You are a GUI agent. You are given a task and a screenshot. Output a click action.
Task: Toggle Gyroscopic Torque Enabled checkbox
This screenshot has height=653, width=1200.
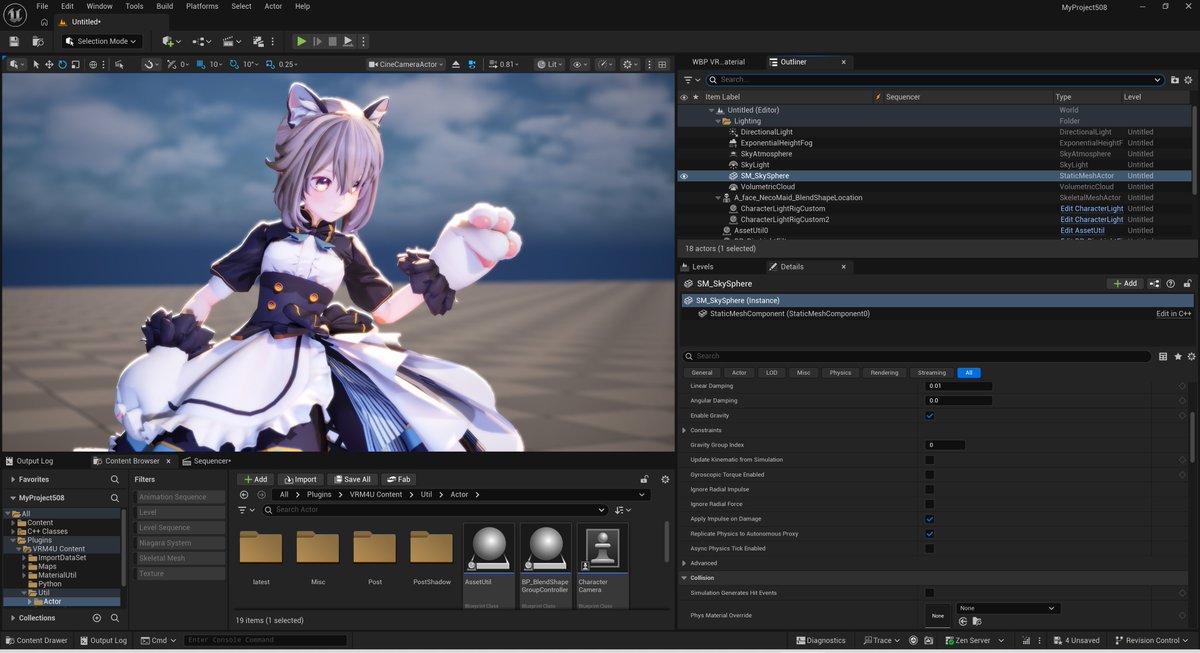point(930,475)
